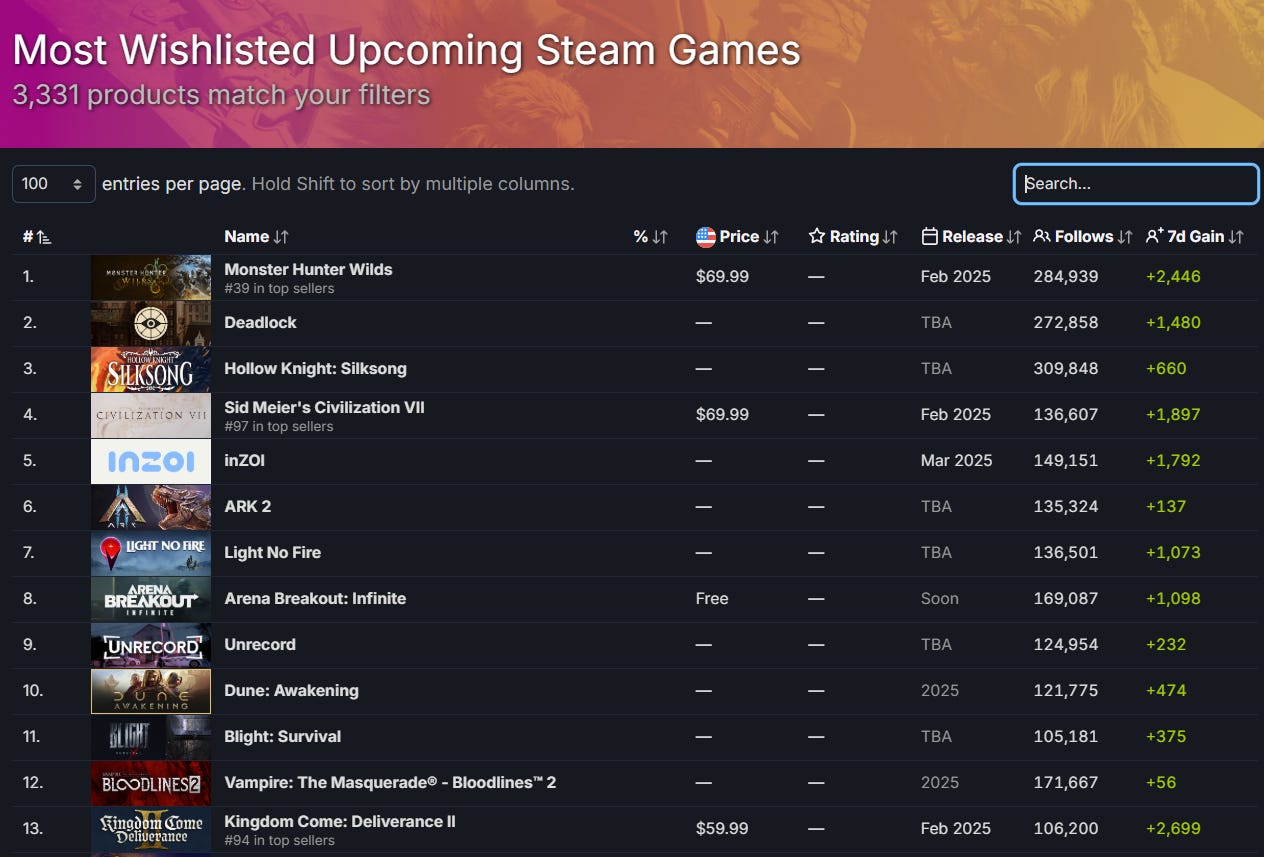Image resolution: width=1264 pixels, height=857 pixels.
Task: Click the sort arrows next to Rating
Action: click(890, 237)
